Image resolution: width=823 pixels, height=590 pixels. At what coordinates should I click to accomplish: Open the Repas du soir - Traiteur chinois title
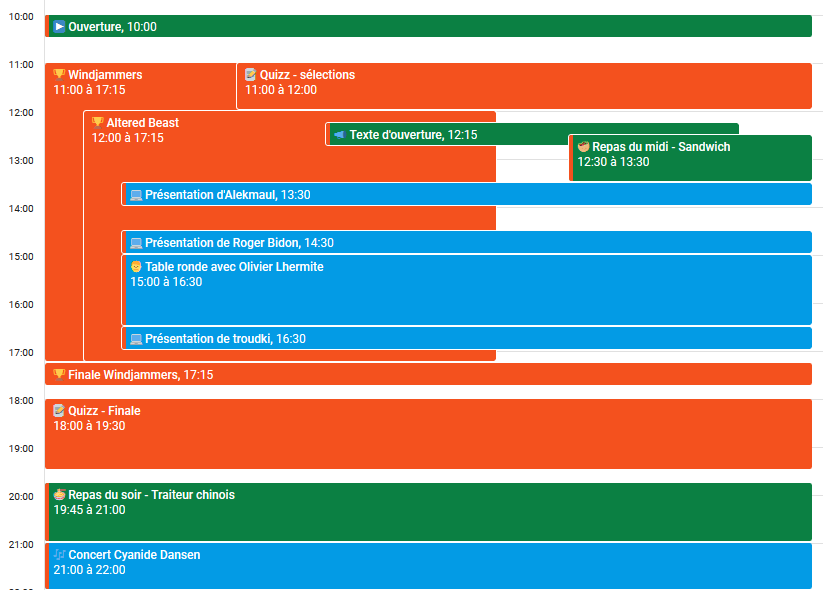pyautogui.click(x=151, y=495)
